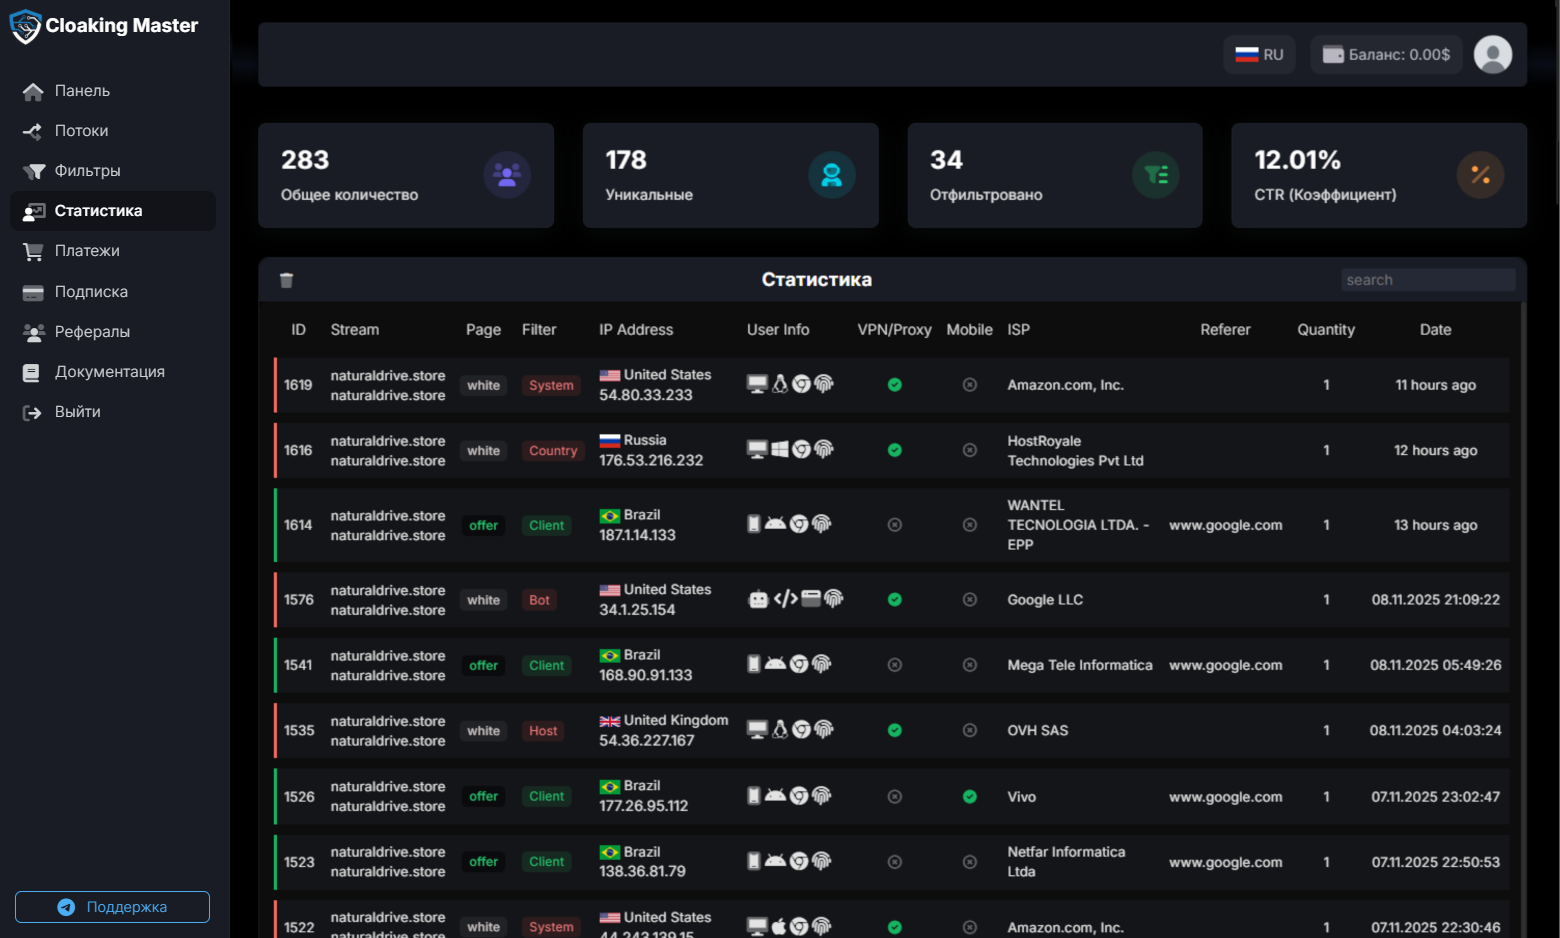
Task: Click the CTR percent icon
Action: 1480,175
